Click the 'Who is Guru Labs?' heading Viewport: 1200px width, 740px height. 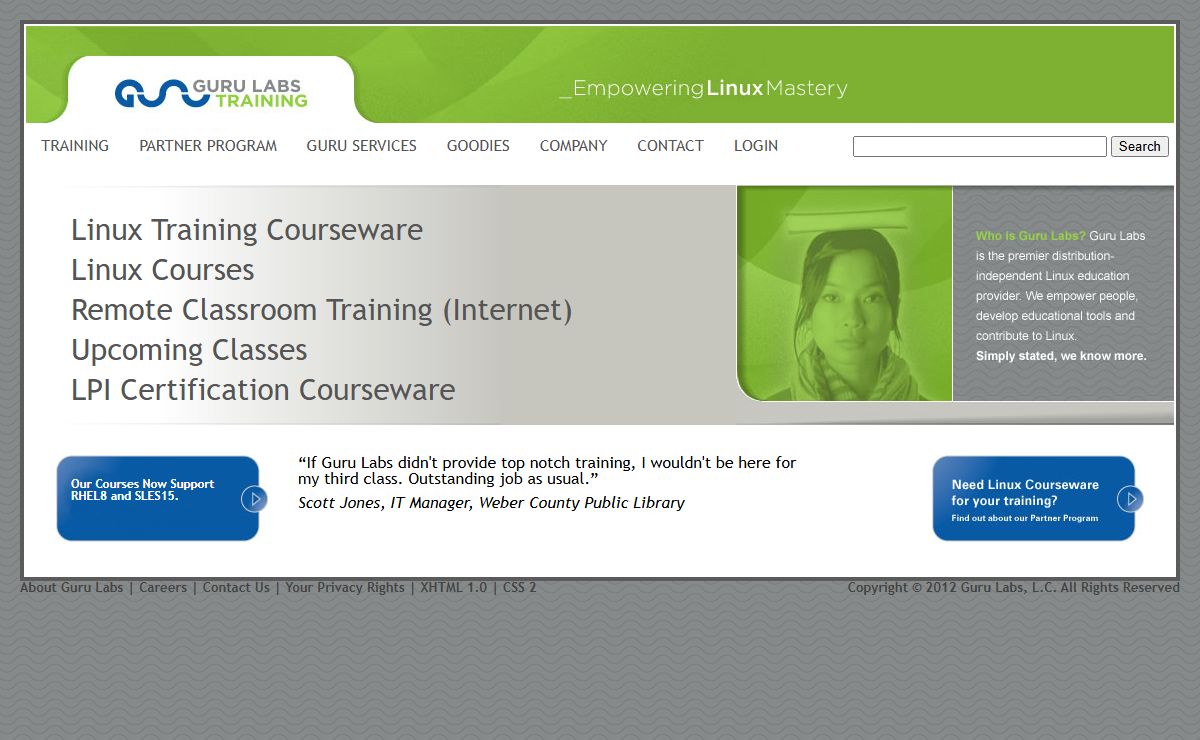click(x=1030, y=236)
